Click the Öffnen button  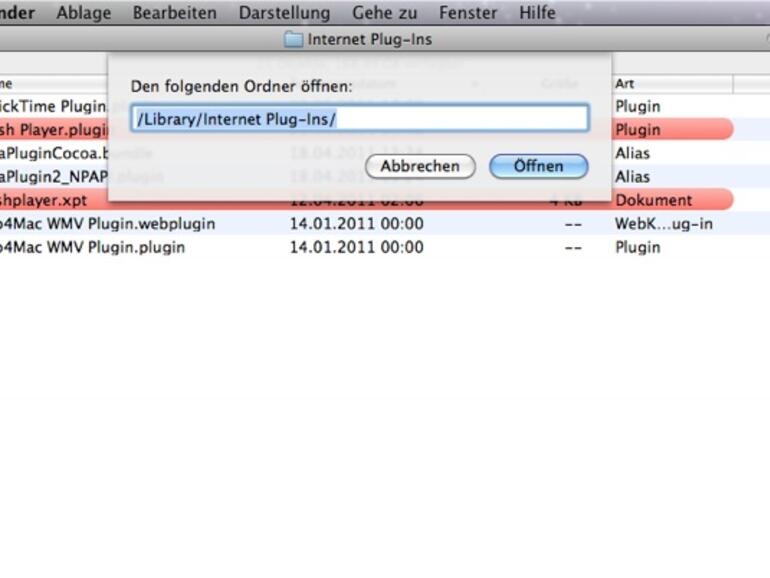(539, 166)
